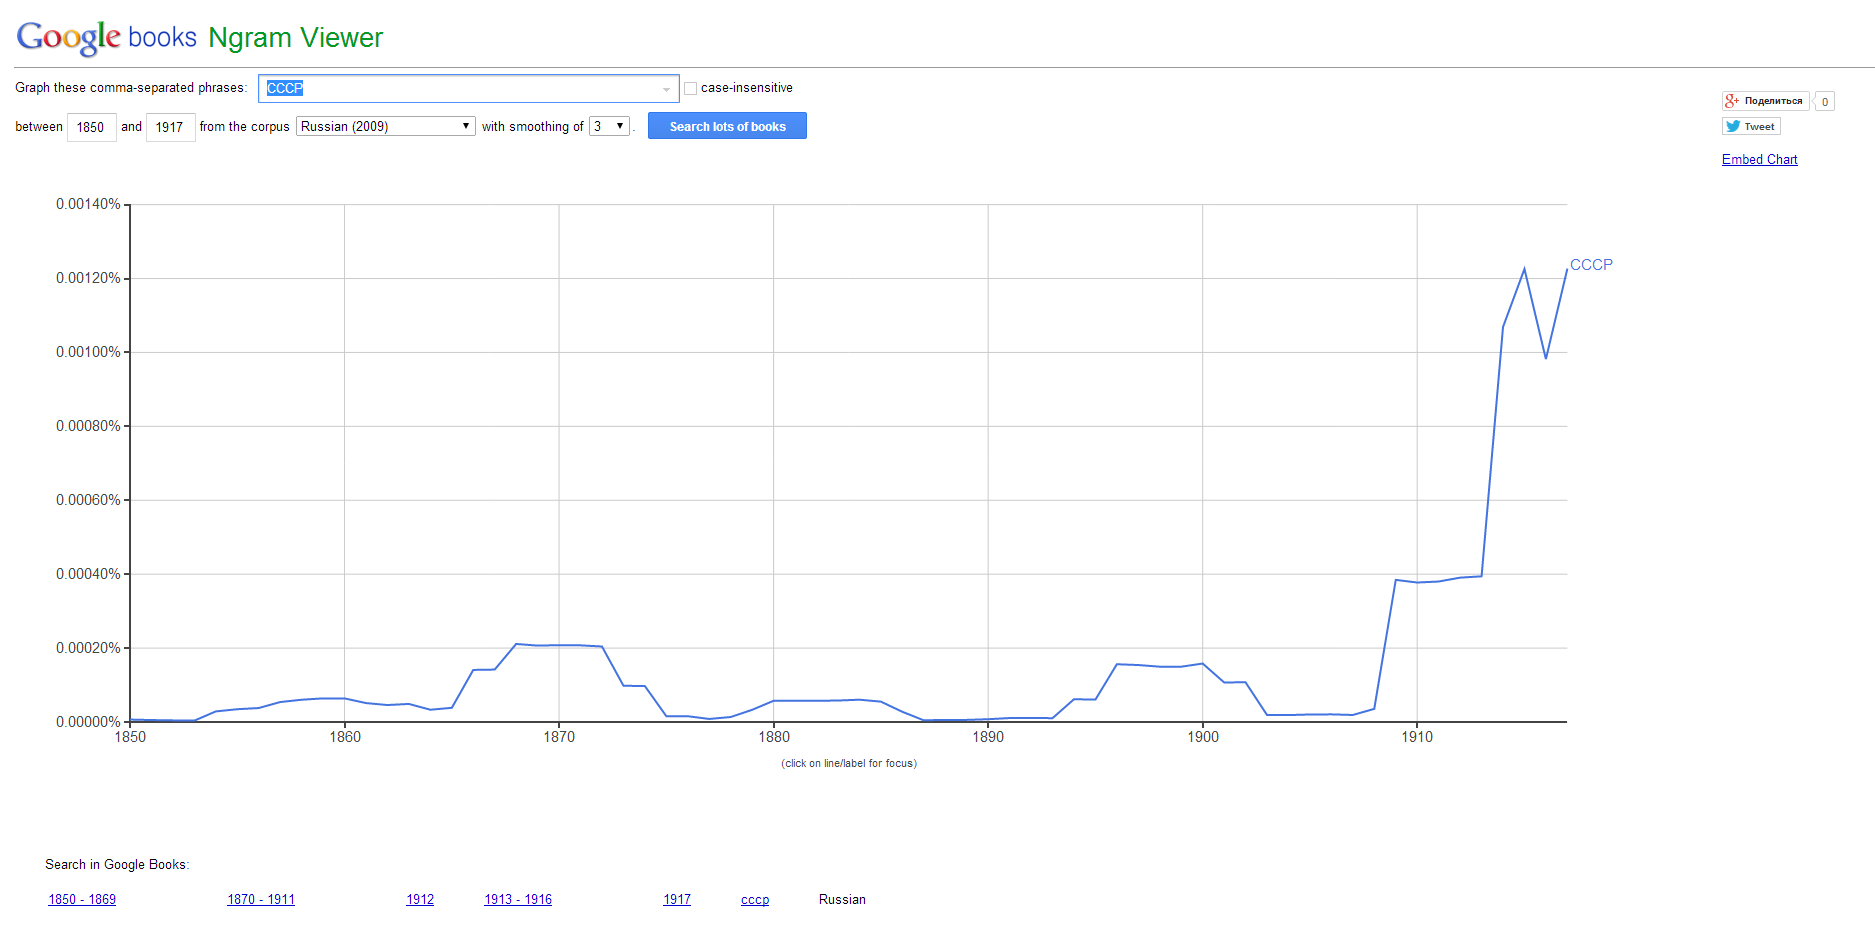Follow the 1917 search link
Screen dimensions: 1875x949
(x=677, y=899)
